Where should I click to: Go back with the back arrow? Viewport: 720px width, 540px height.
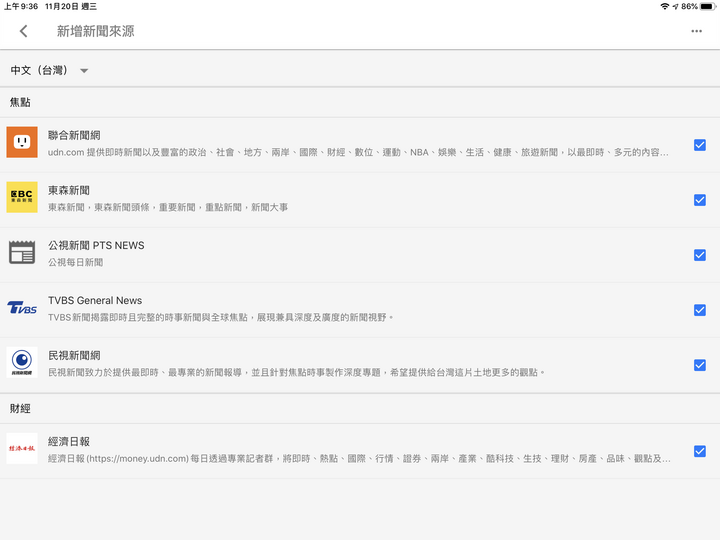24,31
